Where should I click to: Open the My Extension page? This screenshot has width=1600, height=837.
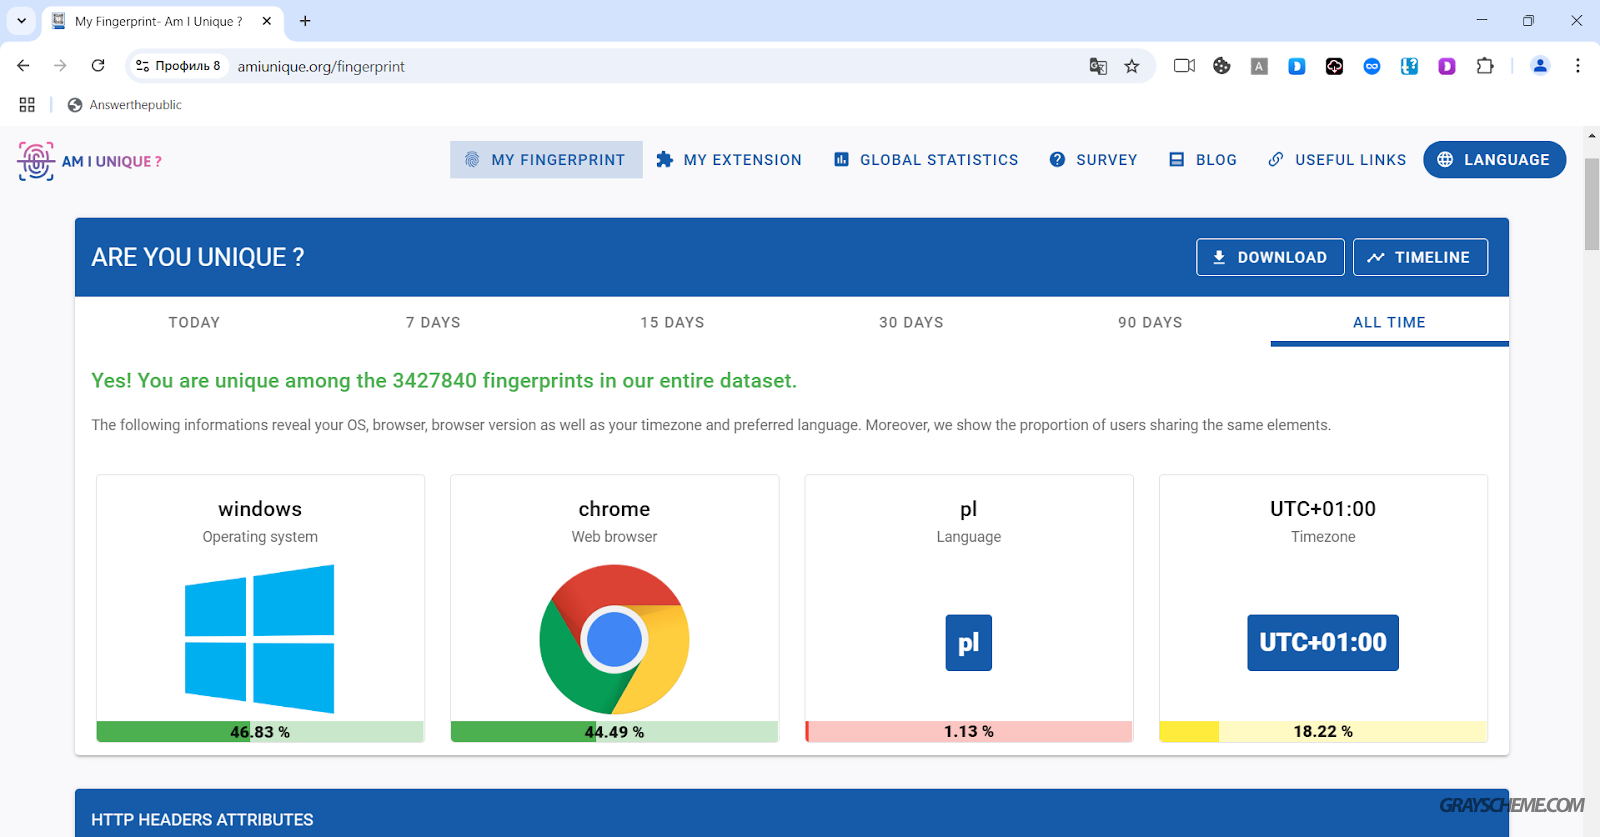(729, 160)
